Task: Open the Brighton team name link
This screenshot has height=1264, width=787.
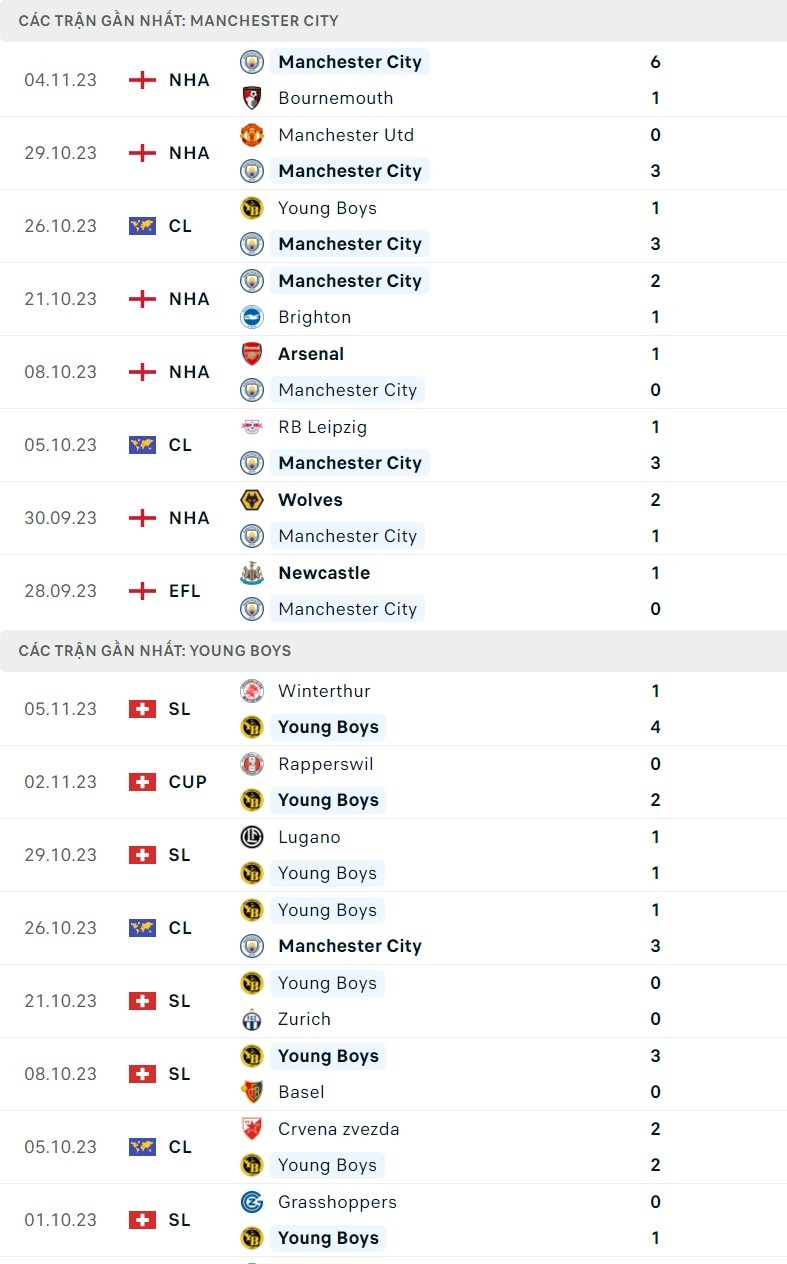Action: coord(315,317)
